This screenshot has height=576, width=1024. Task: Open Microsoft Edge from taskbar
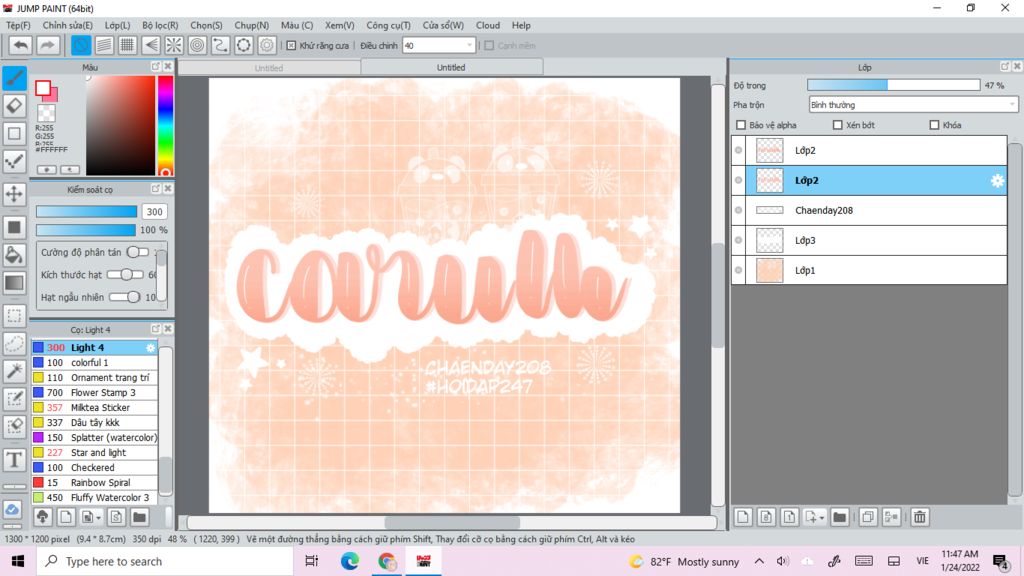pyautogui.click(x=349, y=562)
